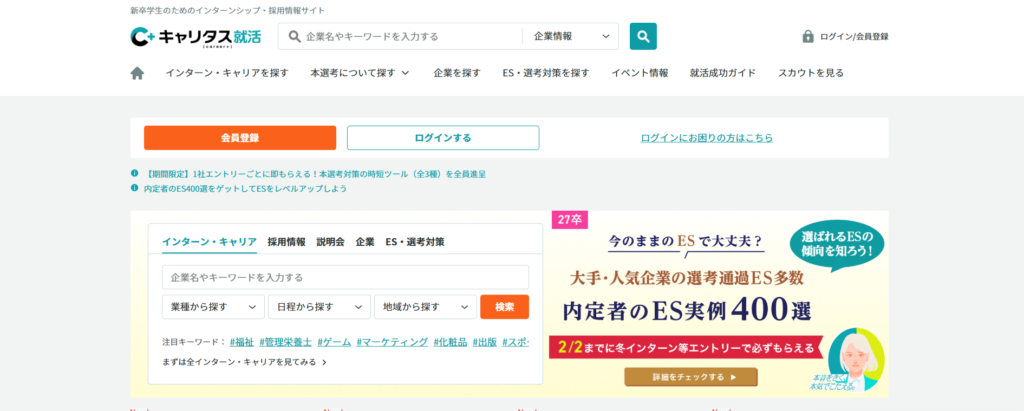Click the lock icon beside ログイン/会員登録
1024x411 pixels.
click(808, 36)
